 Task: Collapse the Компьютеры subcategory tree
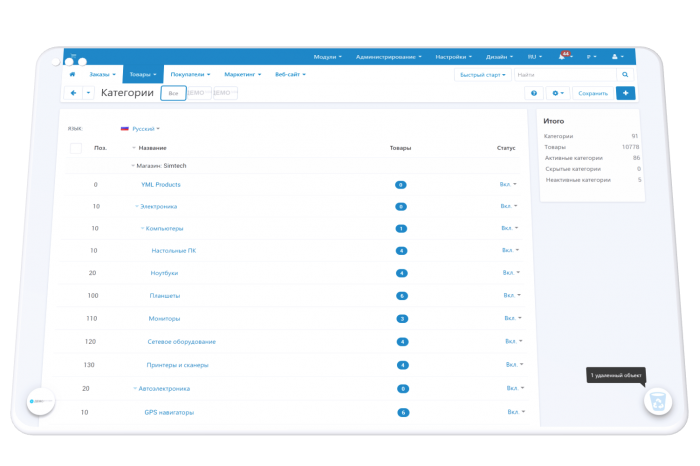coord(142,228)
